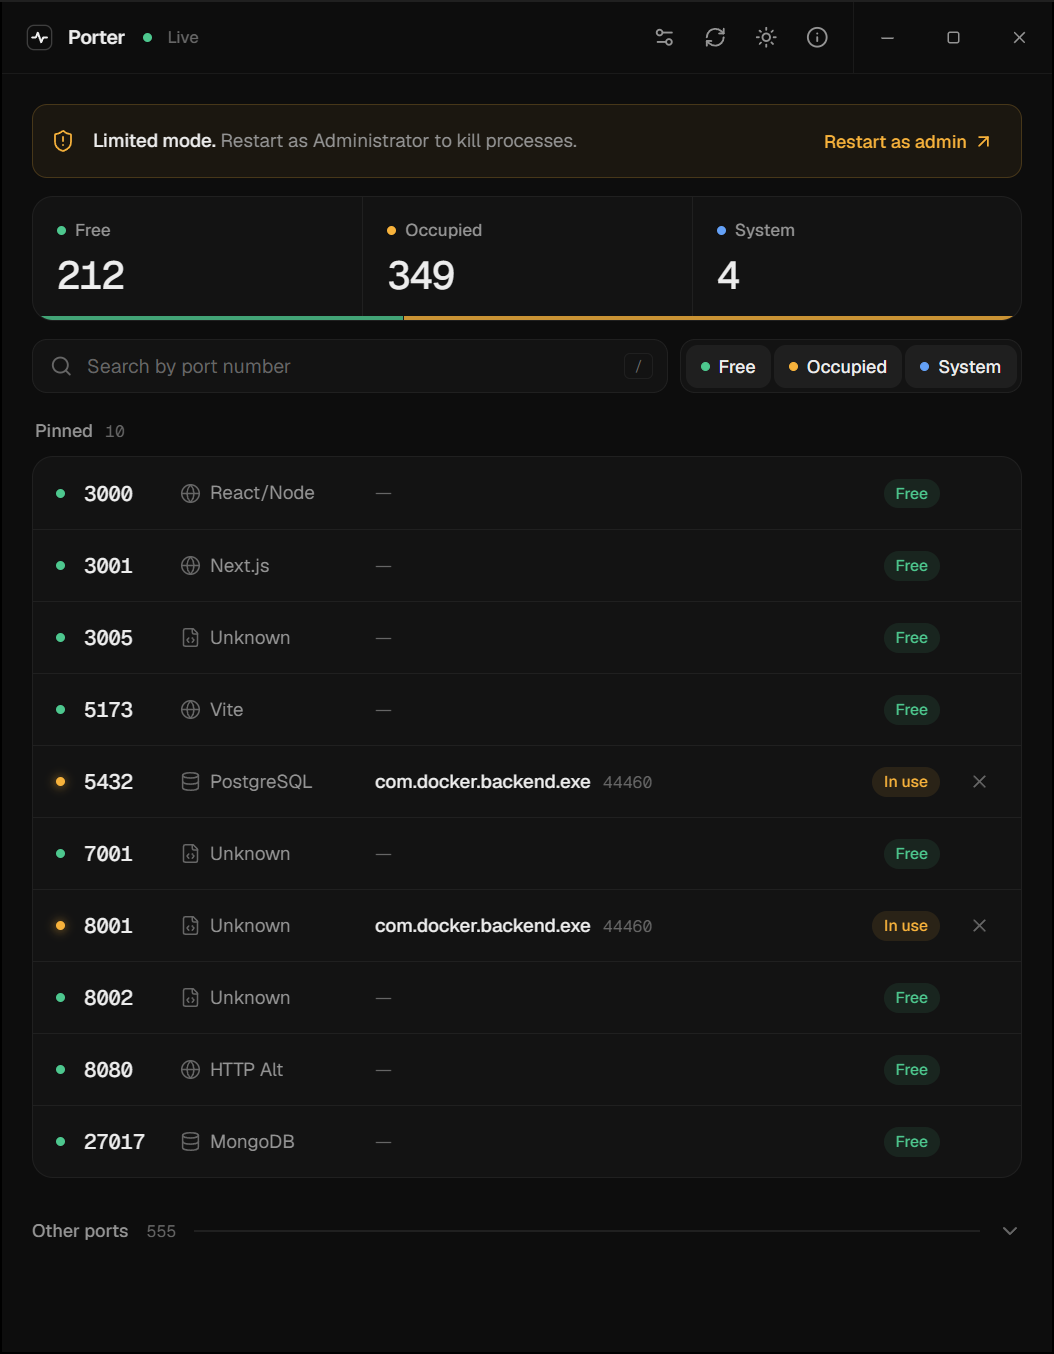1054x1354 pixels.
Task: Click the file icon on port 8002 row
Action: pos(190,997)
